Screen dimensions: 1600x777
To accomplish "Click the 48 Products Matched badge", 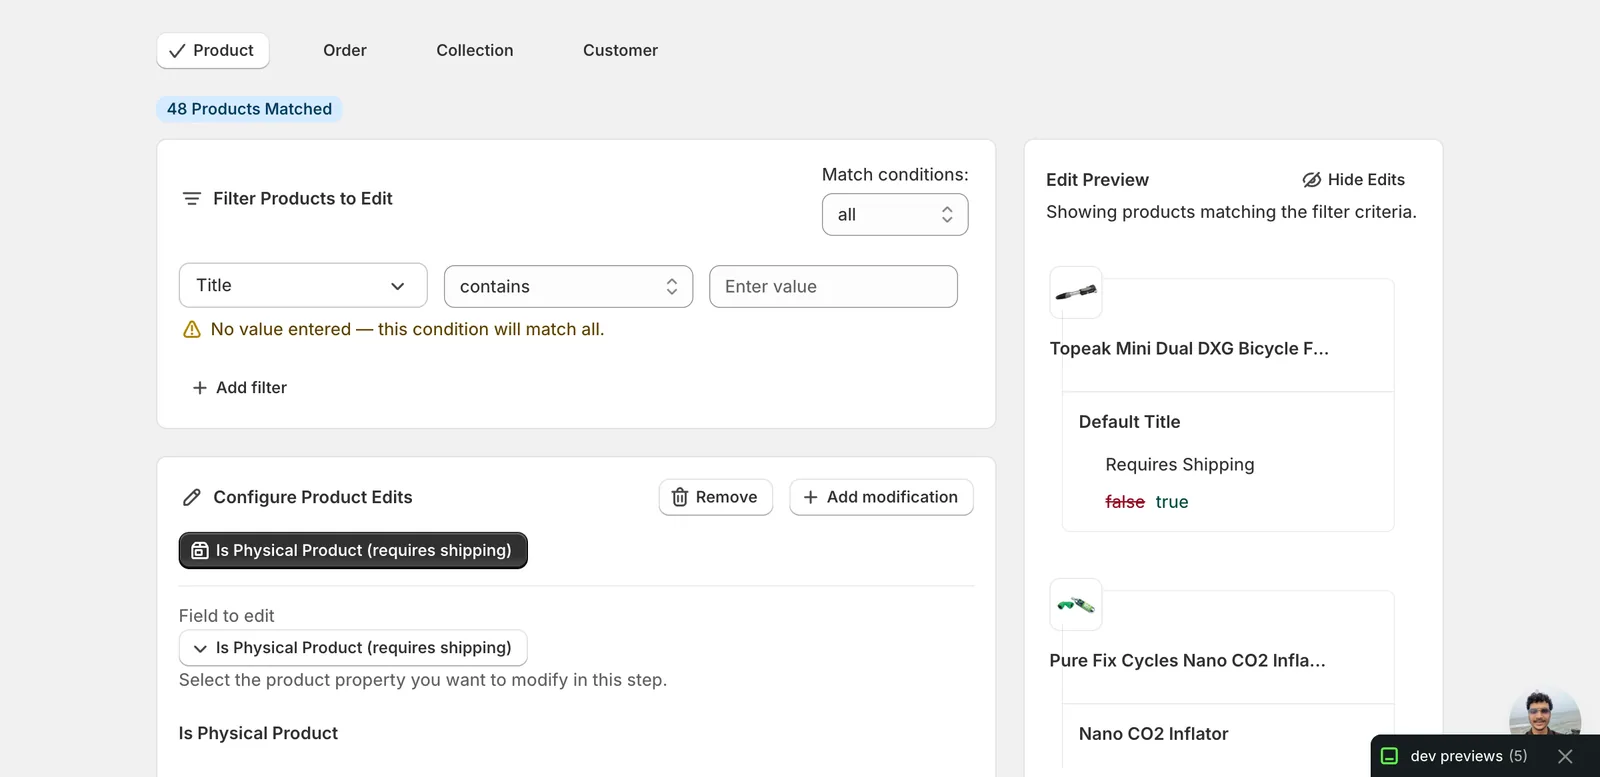I will [x=249, y=109].
